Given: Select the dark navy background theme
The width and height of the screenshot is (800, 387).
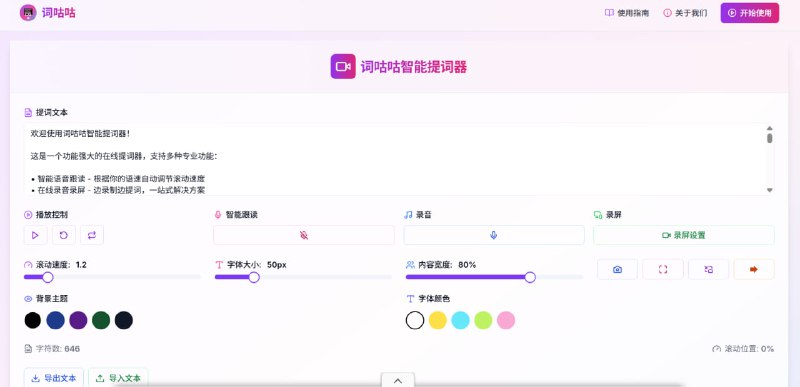Looking at the screenshot, I should click(124, 320).
